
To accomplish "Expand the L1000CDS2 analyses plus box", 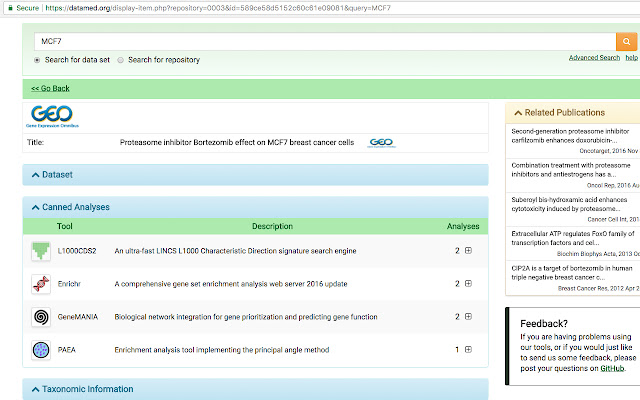I will tap(468, 251).
